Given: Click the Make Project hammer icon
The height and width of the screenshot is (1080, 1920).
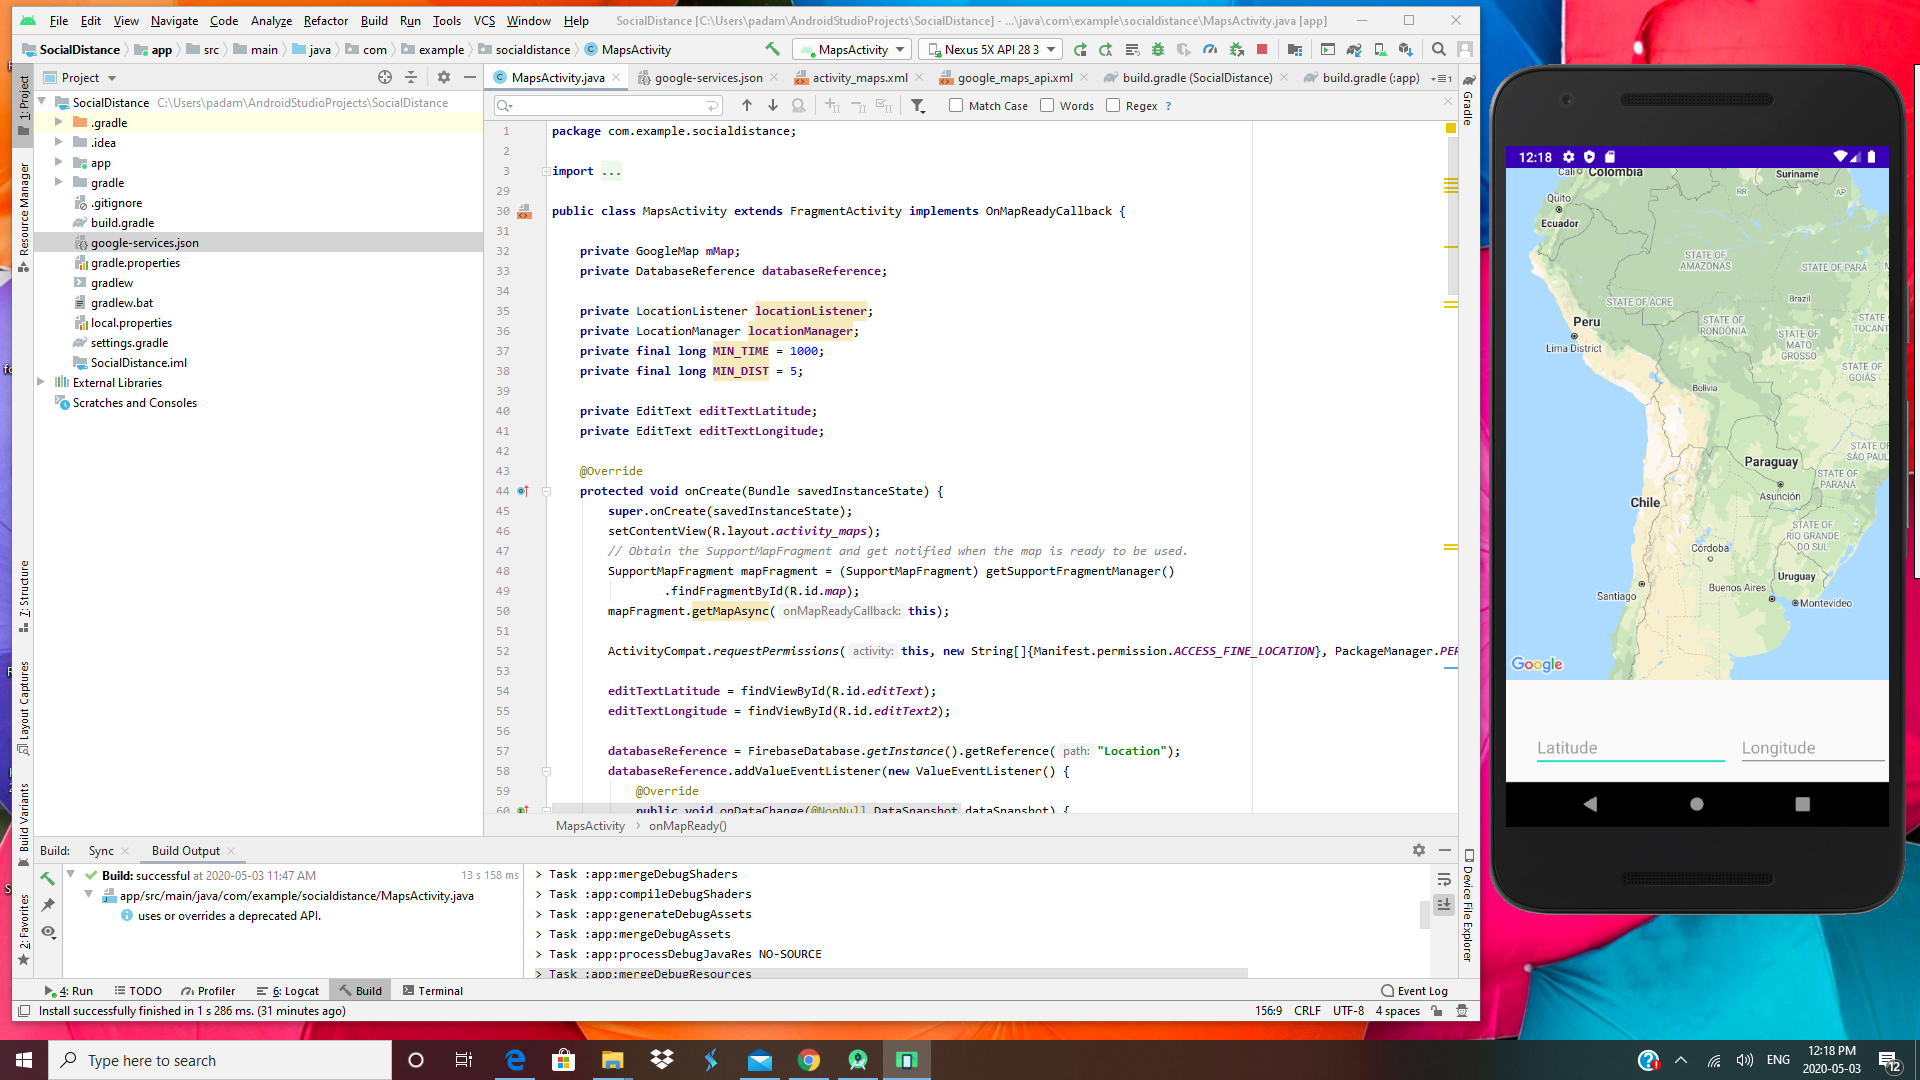Looking at the screenshot, I should 772,49.
